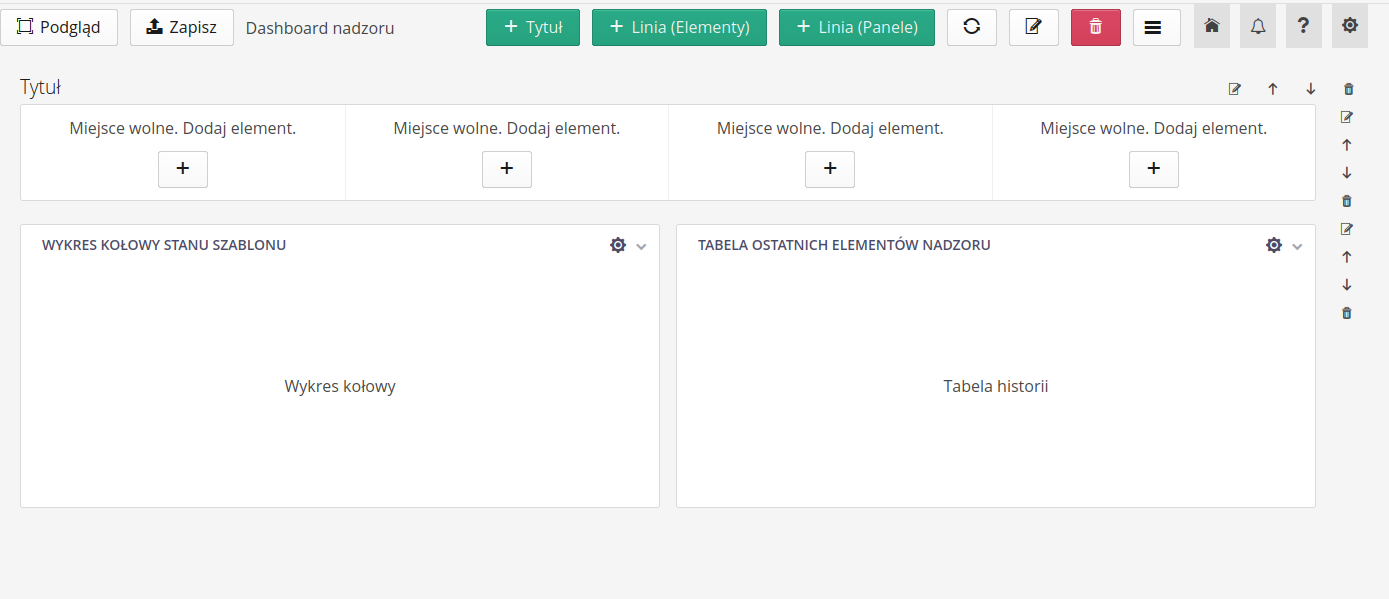Image resolution: width=1389 pixels, height=599 pixels.
Task: Click gear icon on Wykres kołowy panel
Action: (x=618, y=245)
